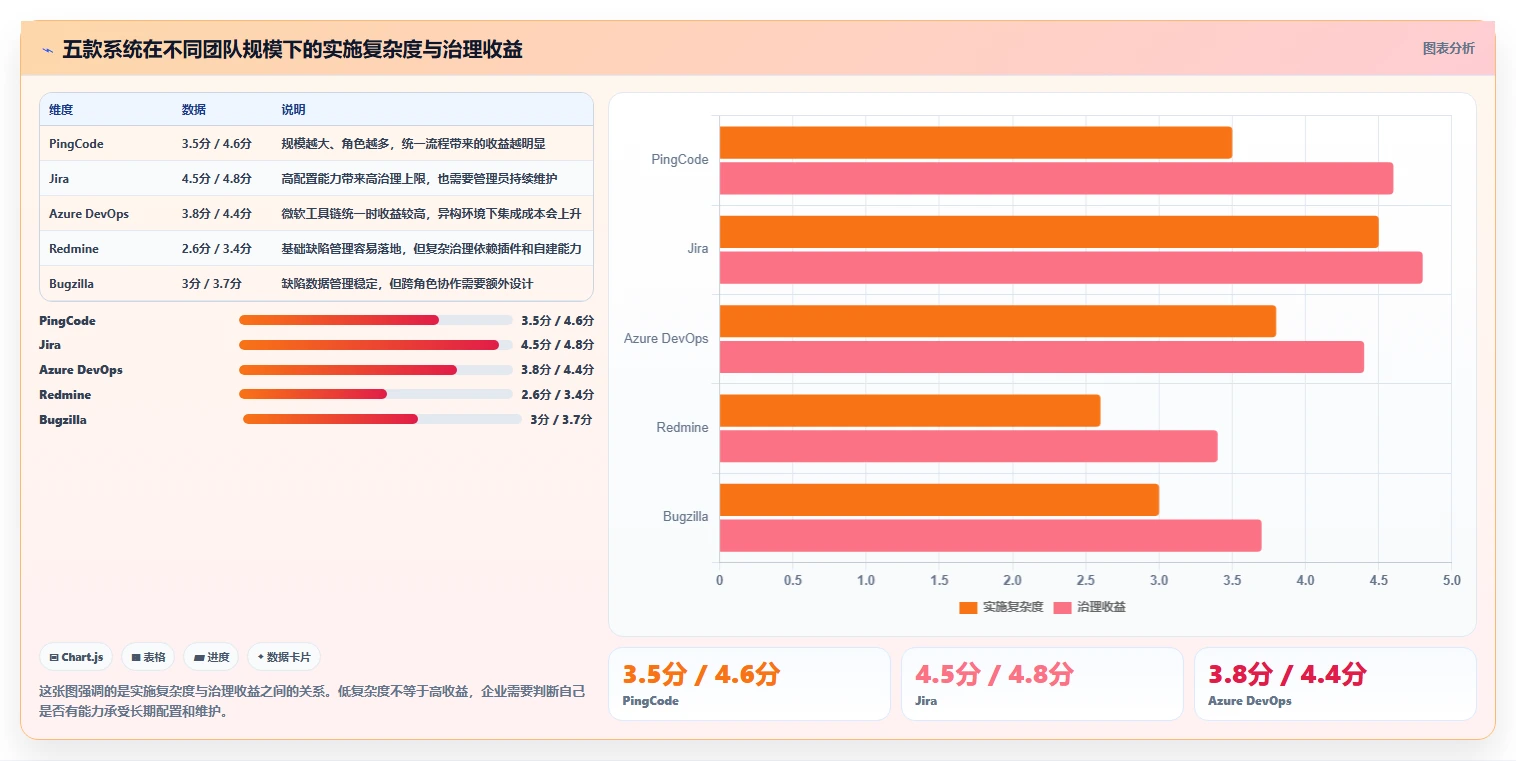Click Azure DevOps orange chart bar
The image size is (1516, 761).
click(x=998, y=321)
